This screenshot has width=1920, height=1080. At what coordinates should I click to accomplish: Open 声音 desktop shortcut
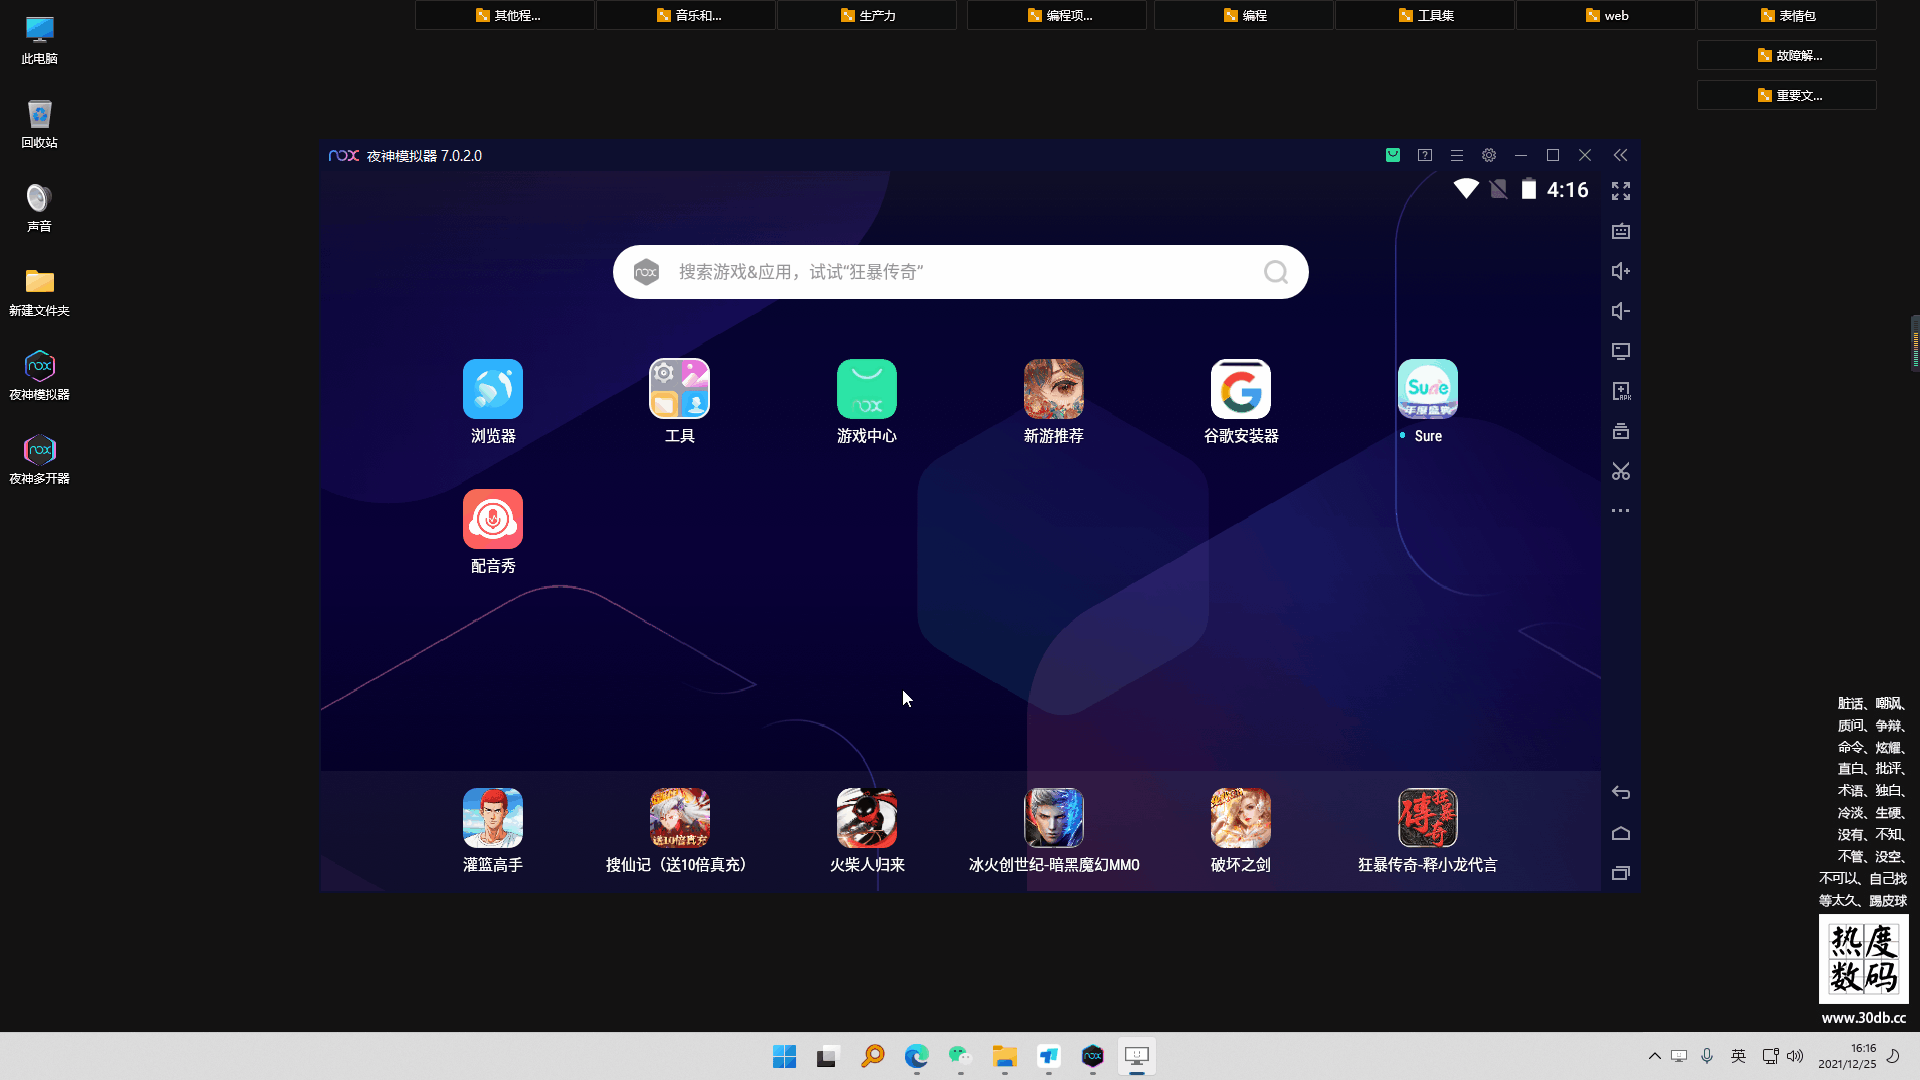click(x=39, y=208)
